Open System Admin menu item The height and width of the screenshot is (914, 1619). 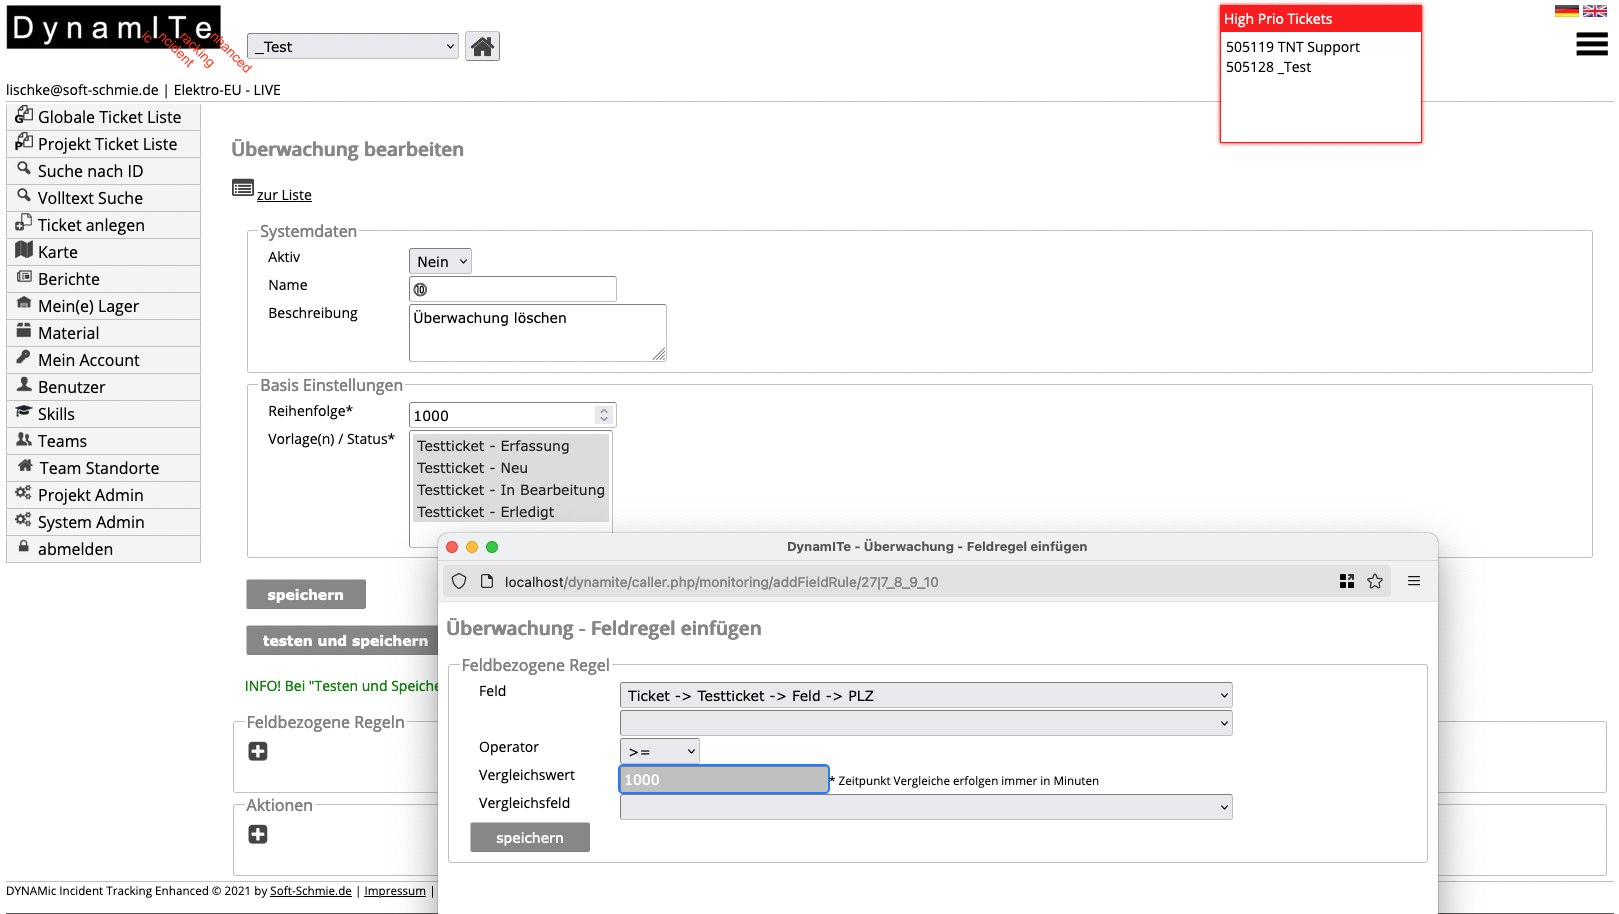[91, 523]
